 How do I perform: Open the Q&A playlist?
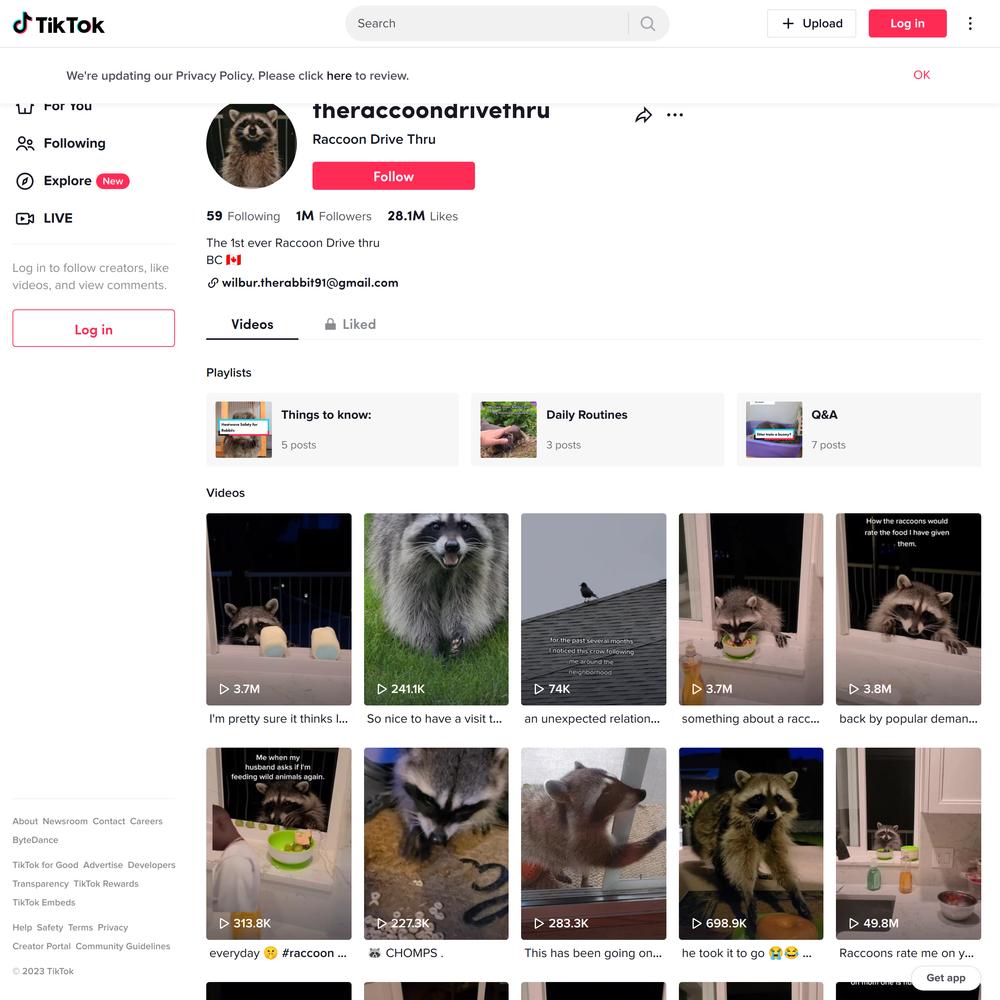(x=858, y=429)
